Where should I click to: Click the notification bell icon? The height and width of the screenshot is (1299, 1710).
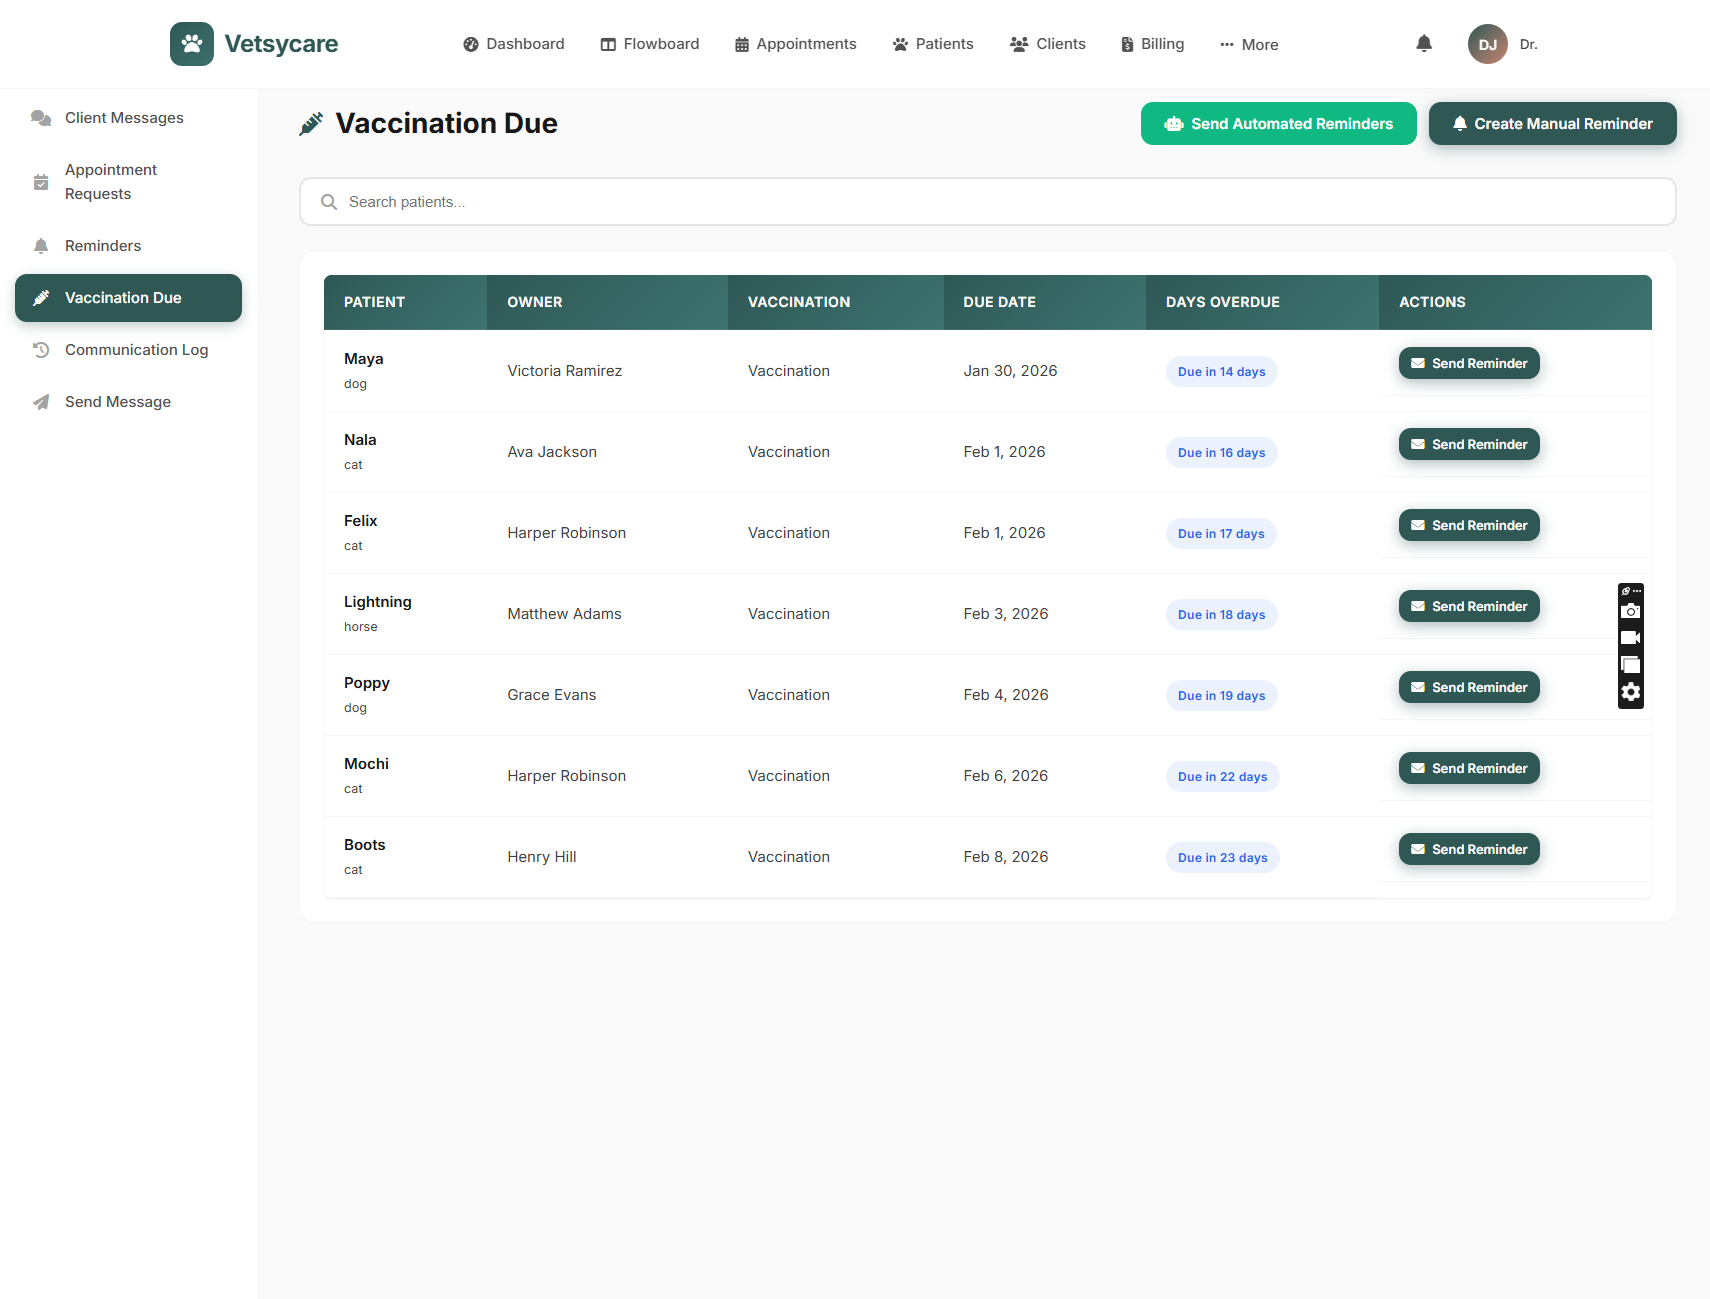[1424, 43]
